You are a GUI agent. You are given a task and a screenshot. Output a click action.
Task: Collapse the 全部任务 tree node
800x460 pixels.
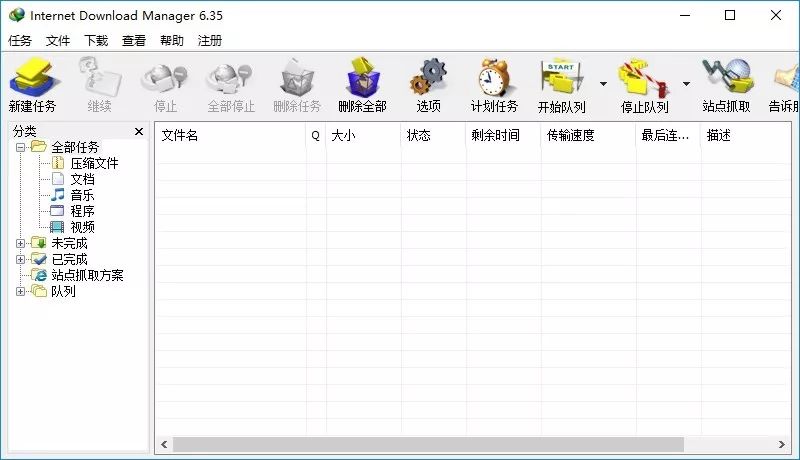tap(20, 148)
